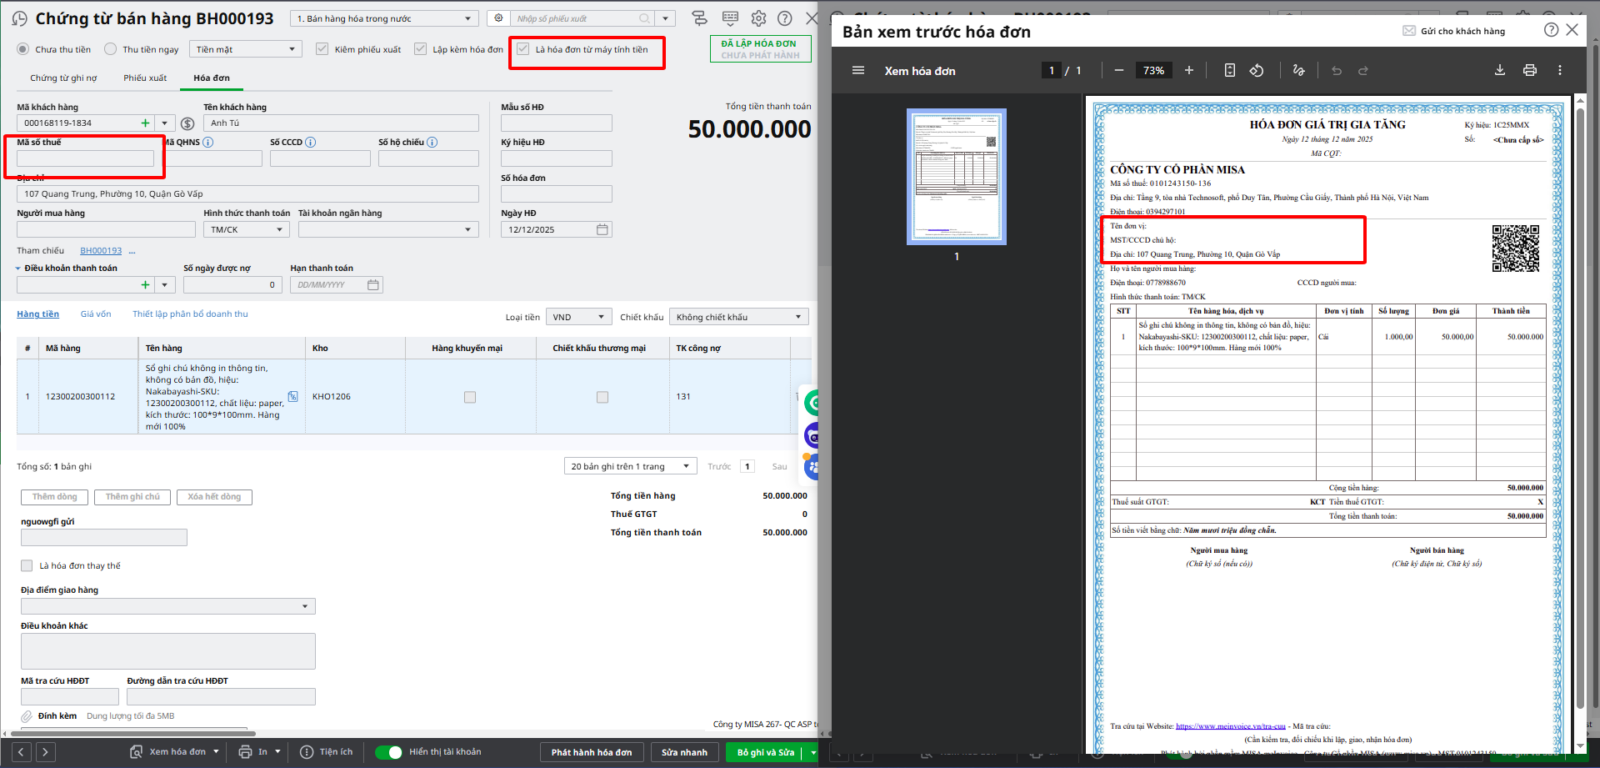Open the preview sidebar hamburger menu

(857, 70)
